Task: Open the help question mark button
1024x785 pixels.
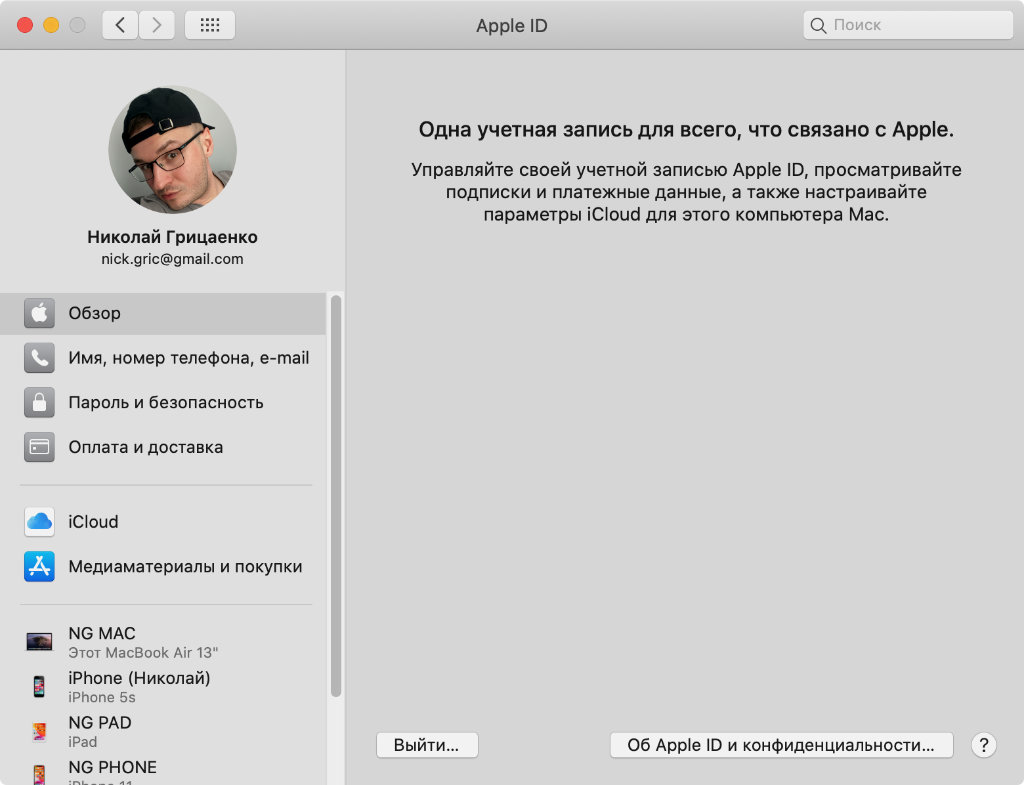Action: (x=984, y=745)
